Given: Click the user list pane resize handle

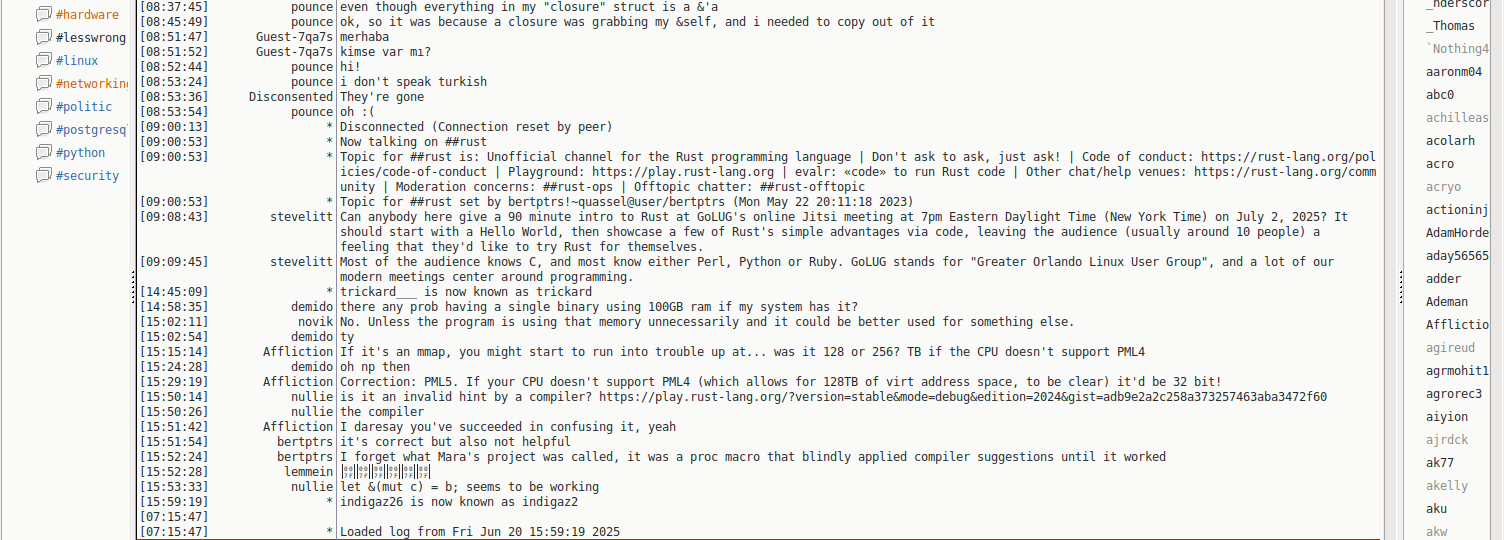Looking at the screenshot, I should 1402,285.
